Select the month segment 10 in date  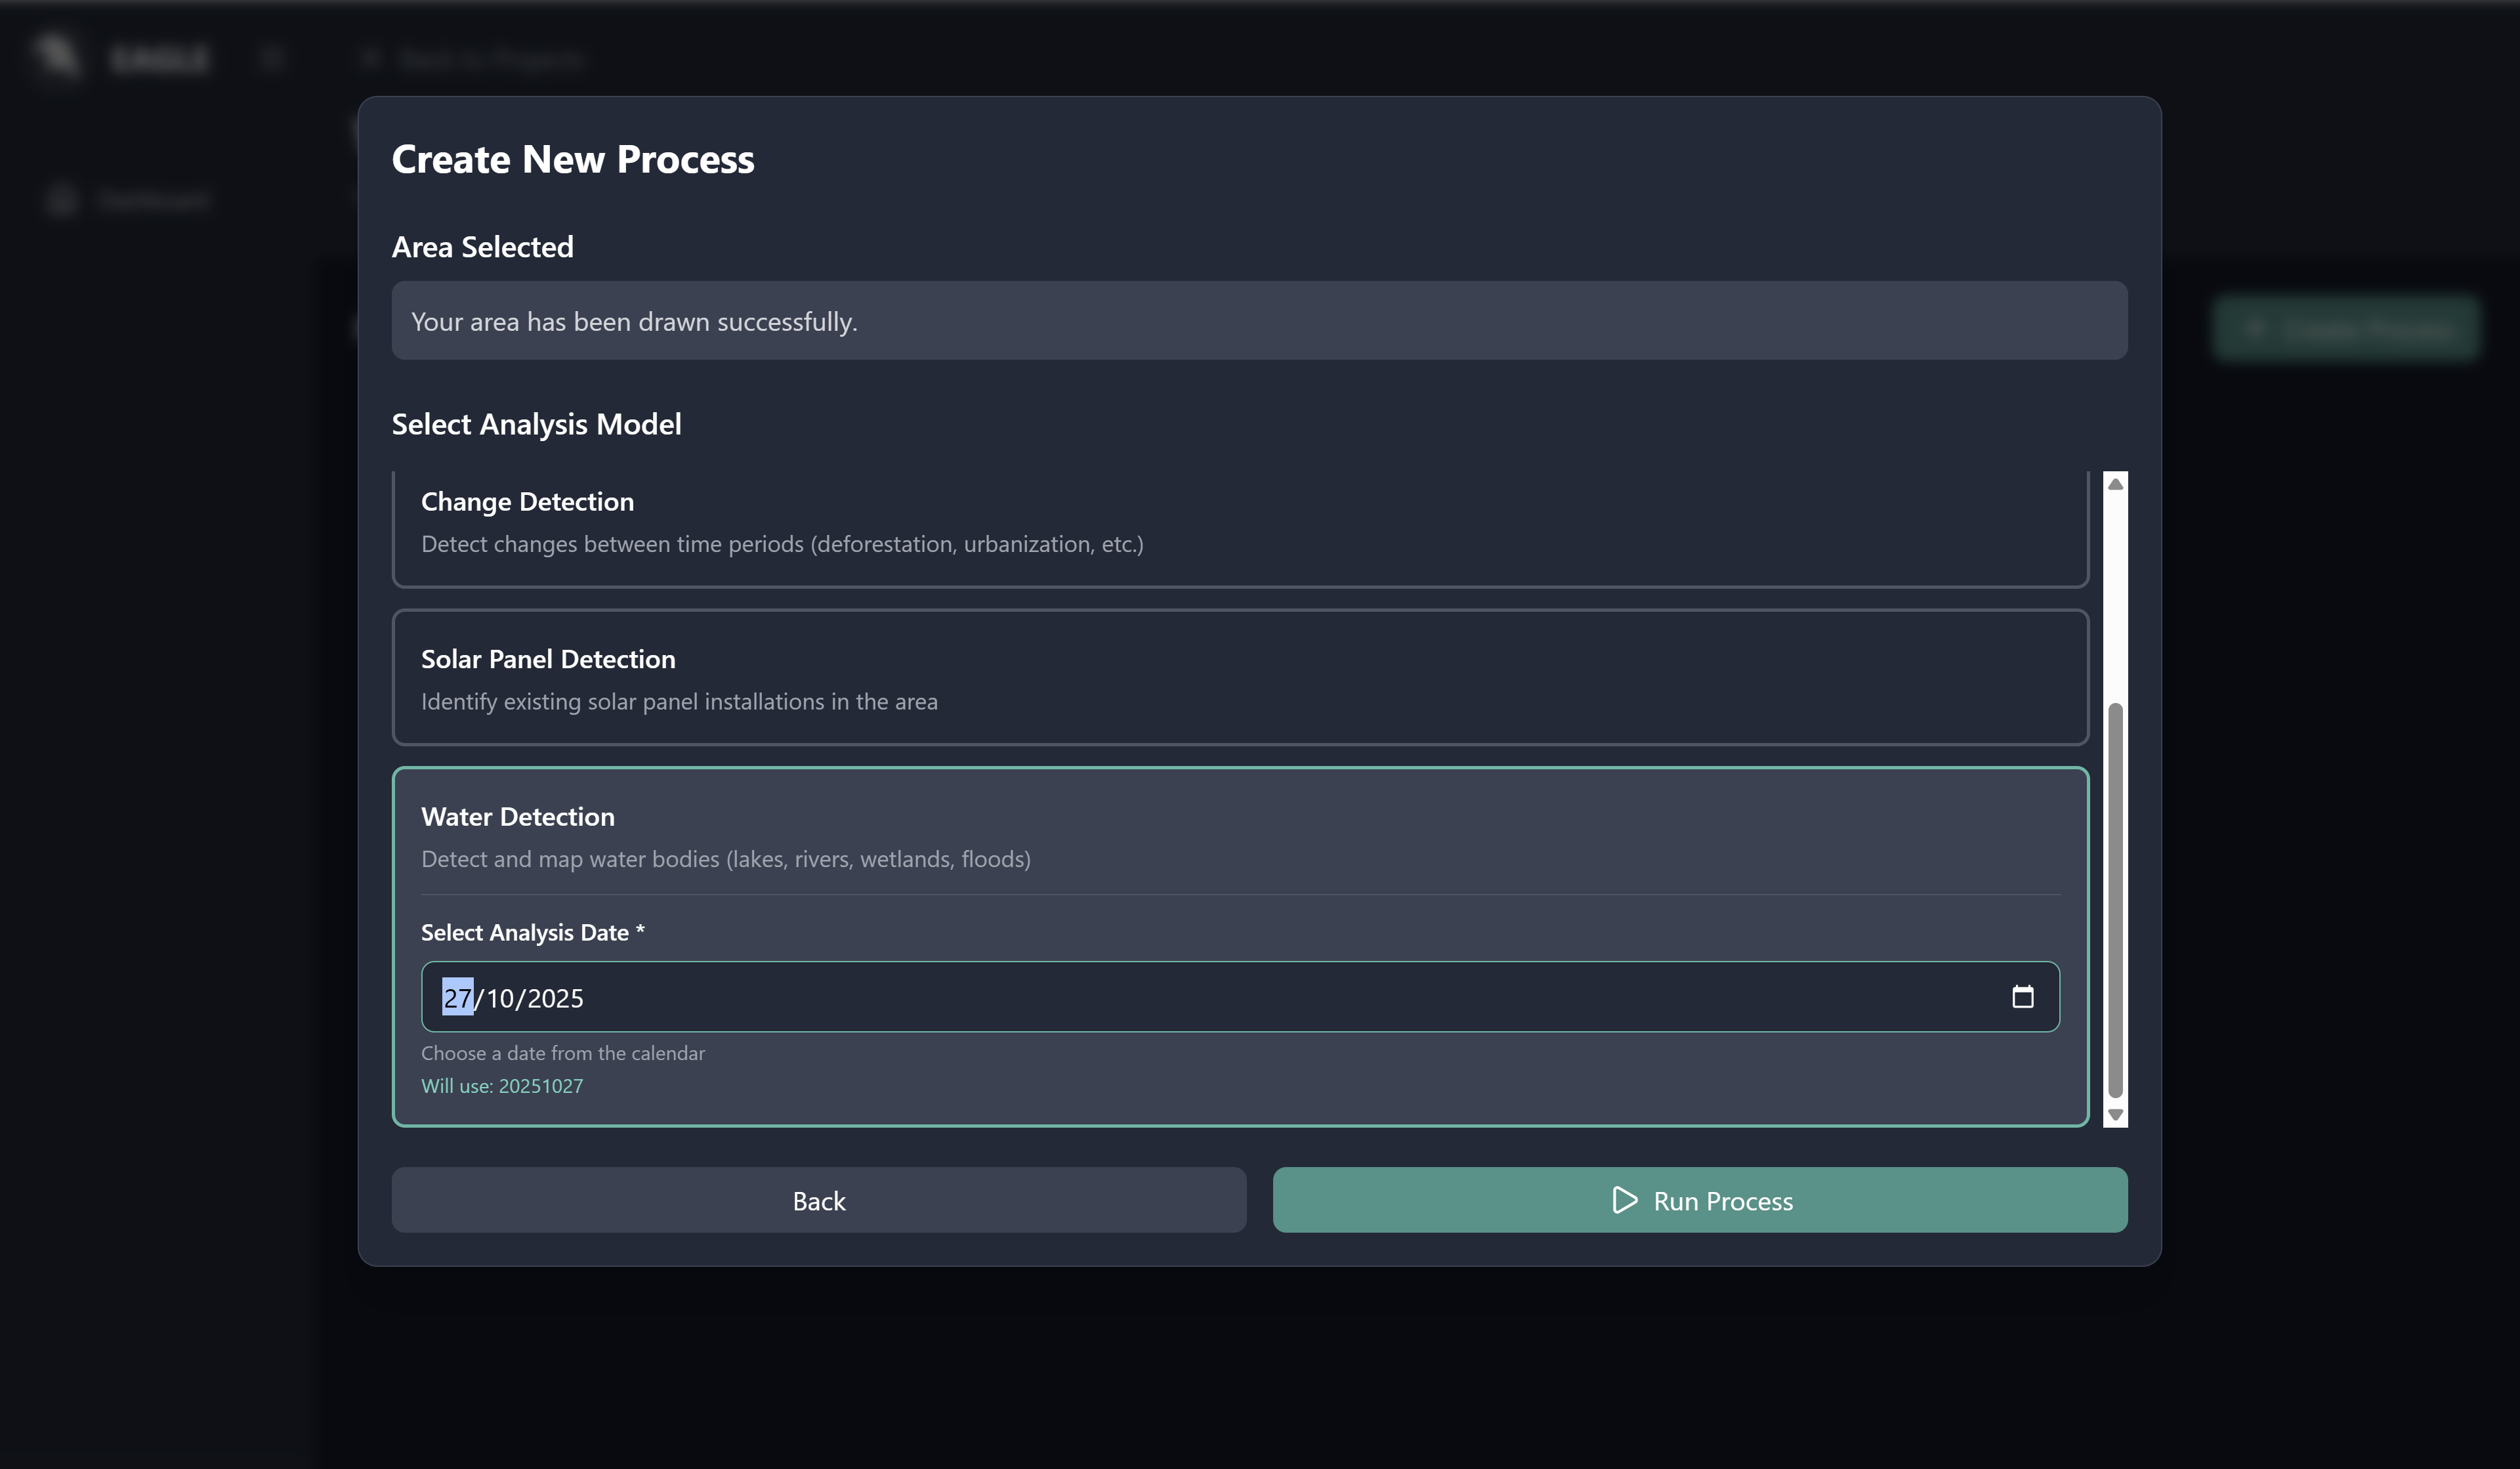coord(499,998)
